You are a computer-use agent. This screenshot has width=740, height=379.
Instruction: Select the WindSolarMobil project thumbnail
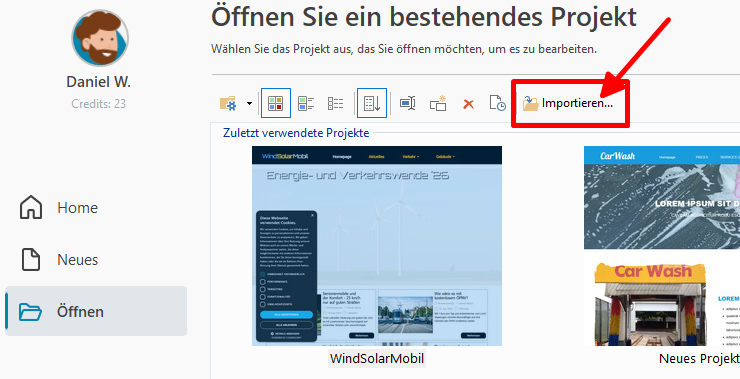[x=377, y=246]
